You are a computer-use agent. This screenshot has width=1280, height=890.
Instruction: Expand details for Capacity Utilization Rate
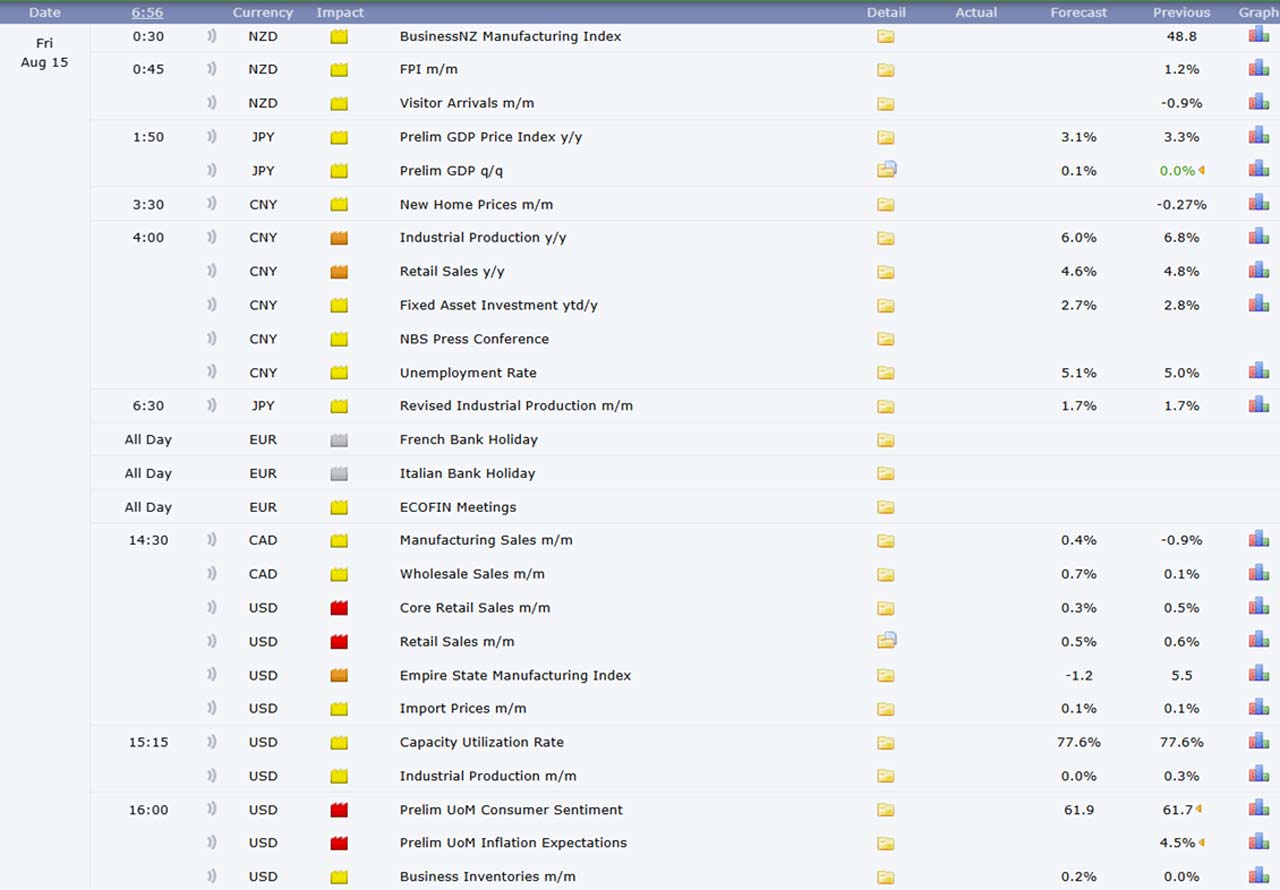click(x=885, y=742)
